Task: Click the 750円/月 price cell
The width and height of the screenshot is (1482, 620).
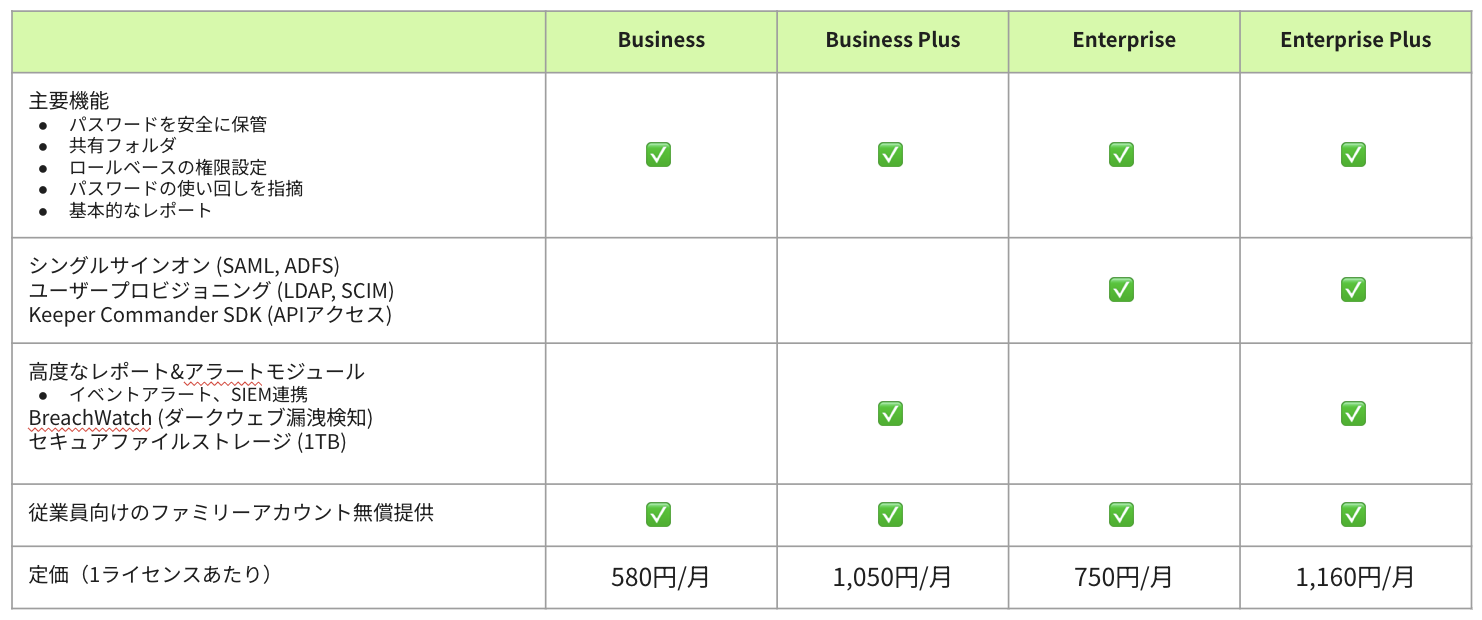Action: (1124, 577)
